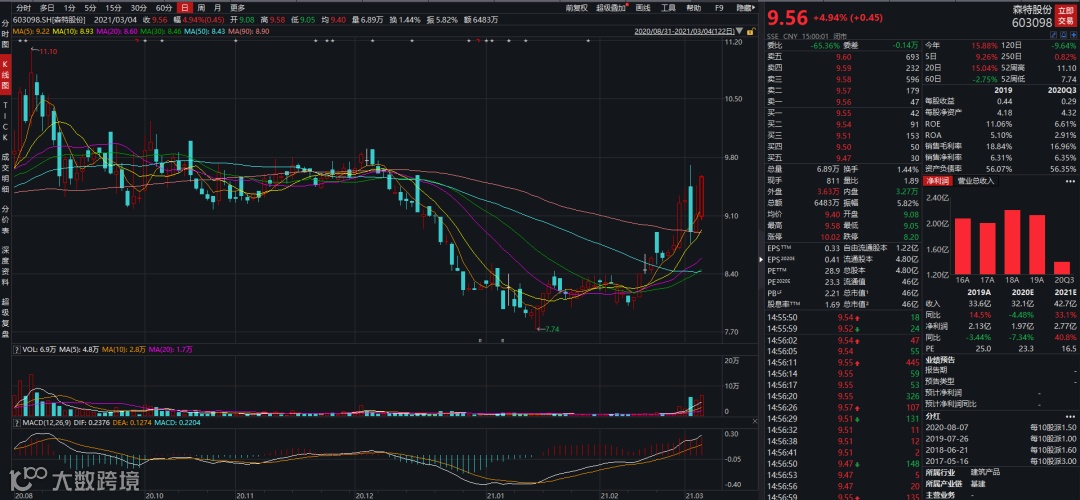Click the 卖一 9.56 order book row
The height and width of the screenshot is (500, 1080).
843,101
